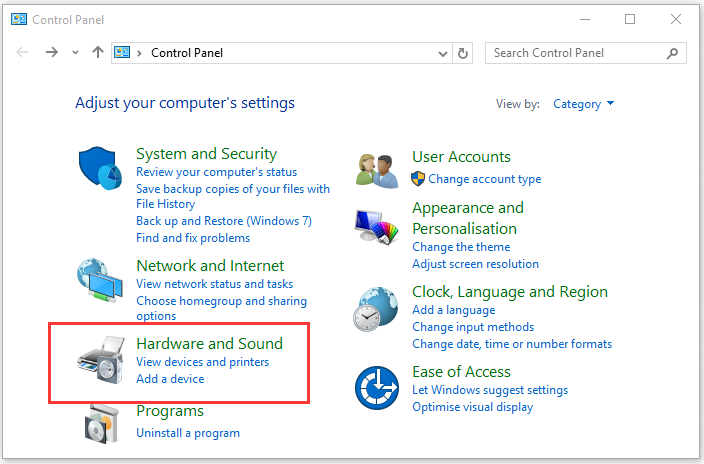Click the Control Panel icon in address bar
The width and height of the screenshot is (704, 464).
[122, 53]
